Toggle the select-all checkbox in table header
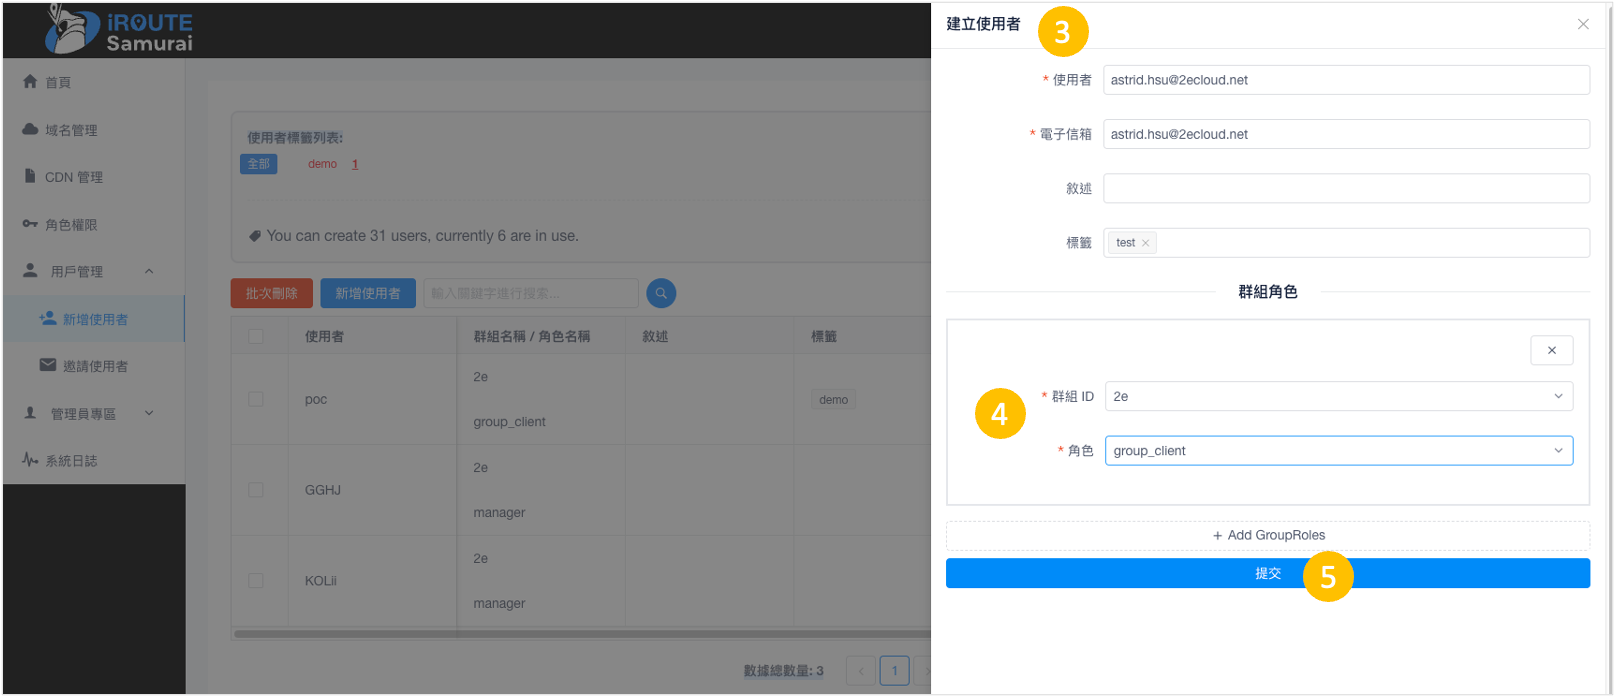Image resolution: width=1614 pixels, height=698 pixels. [x=256, y=336]
